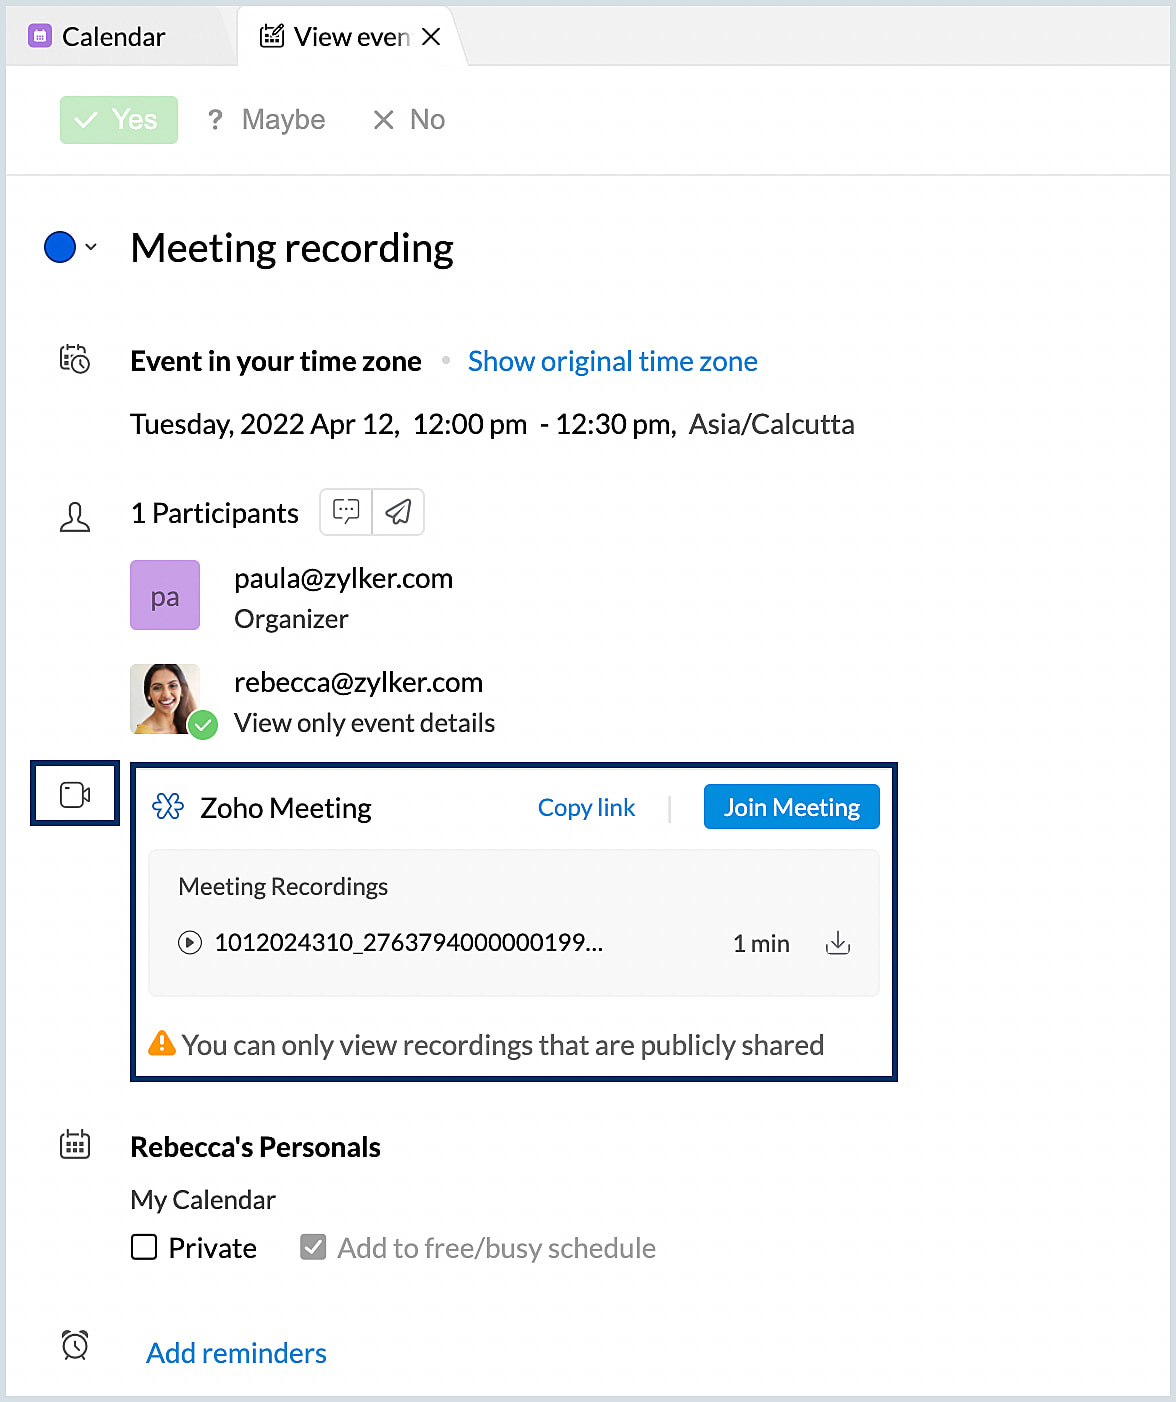Click the Zoho Meeting logo icon

click(x=168, y=807)
